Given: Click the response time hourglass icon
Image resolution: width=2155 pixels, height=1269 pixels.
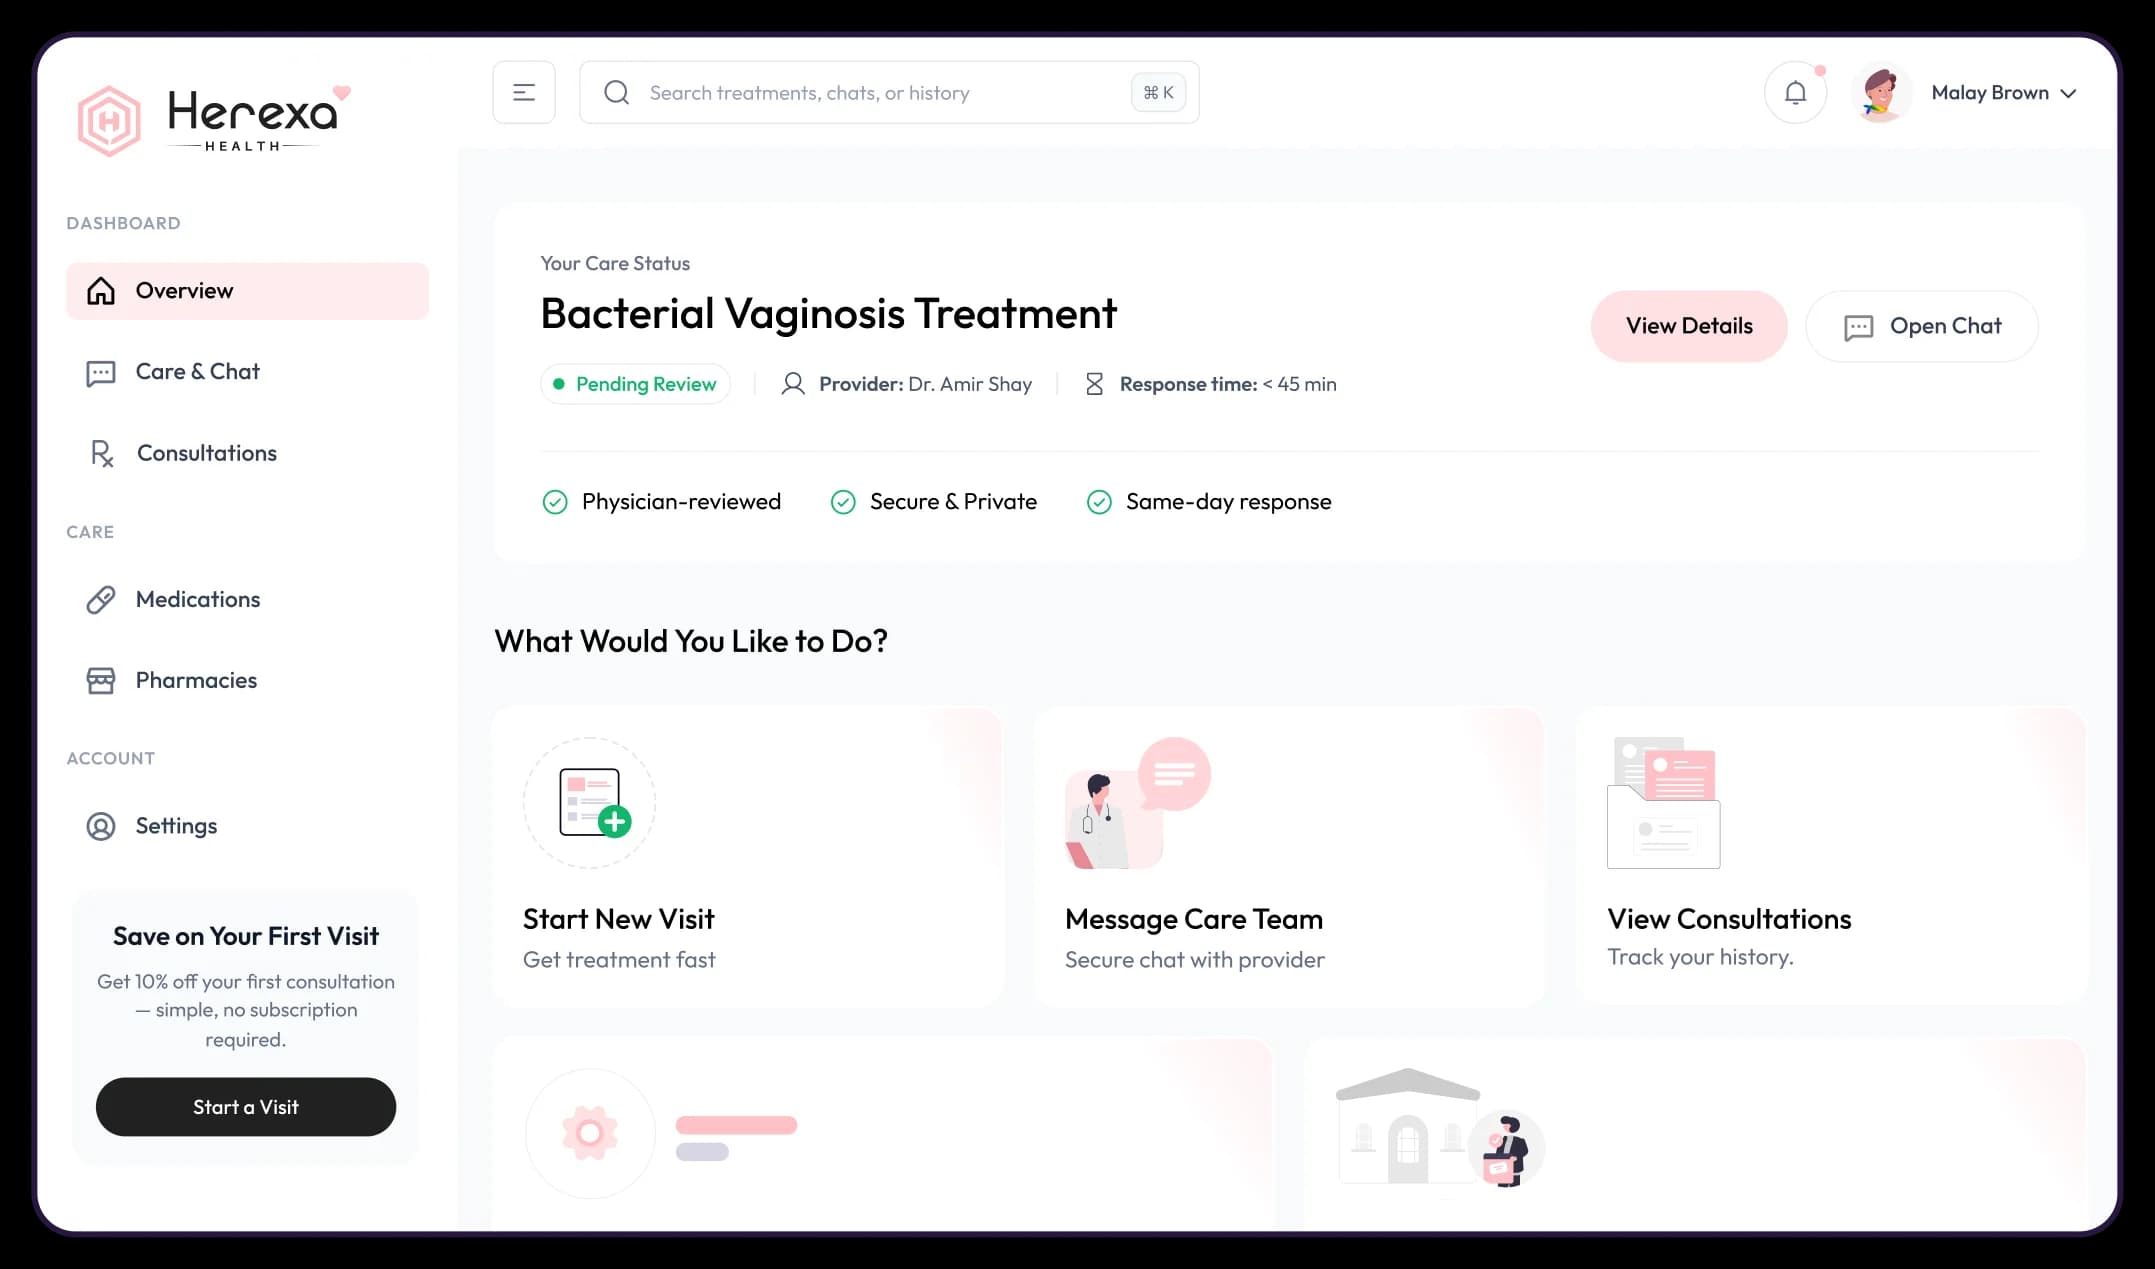Looking at the screenshot, I should tap(1094, 384).
